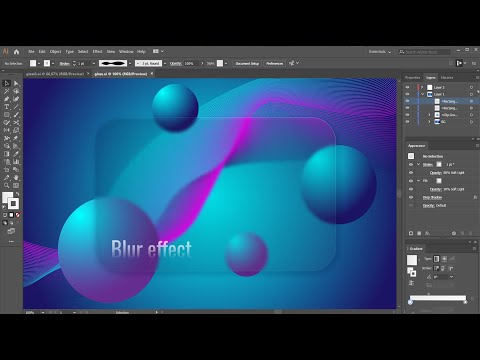Image resolution: width=480 pixels, height=360 pixels.
Task: Toggle visibility of Layer 2
Action: [407, 87]
